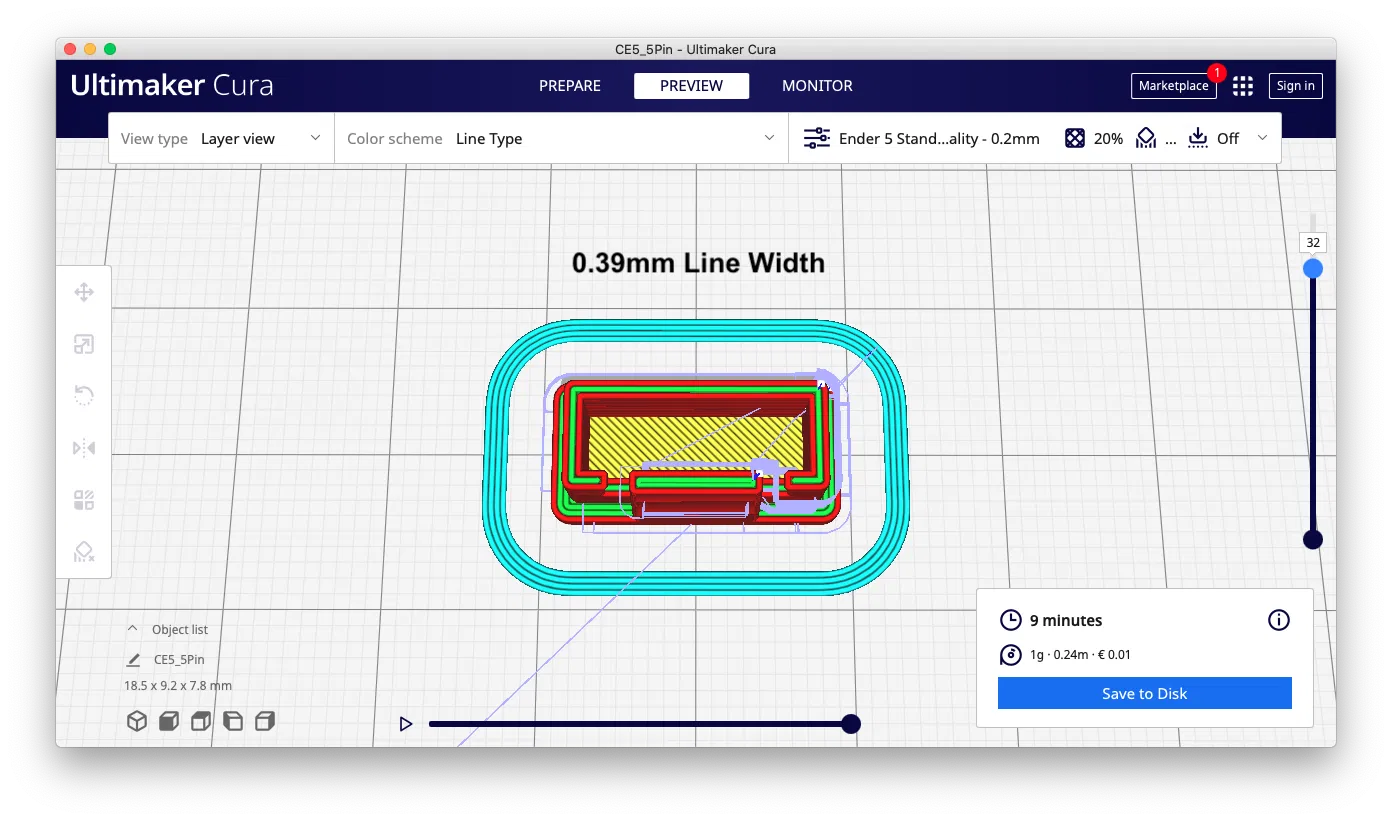
Task: Click the top layer slider handle
Action: [x=1313, y=268]
